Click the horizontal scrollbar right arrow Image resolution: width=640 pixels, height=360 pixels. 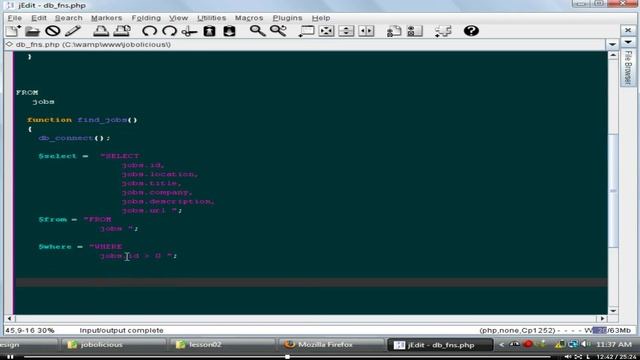[x=603, y=318]
